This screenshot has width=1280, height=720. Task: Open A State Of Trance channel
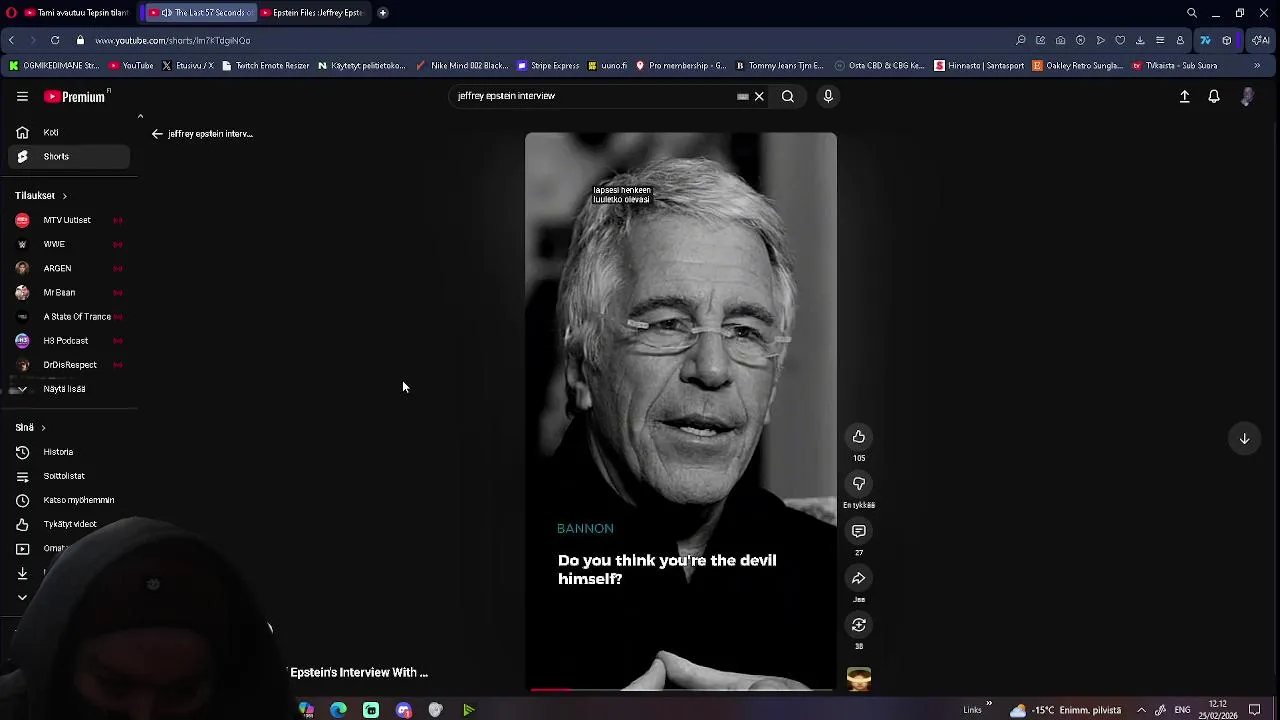[x=69, y=316]
